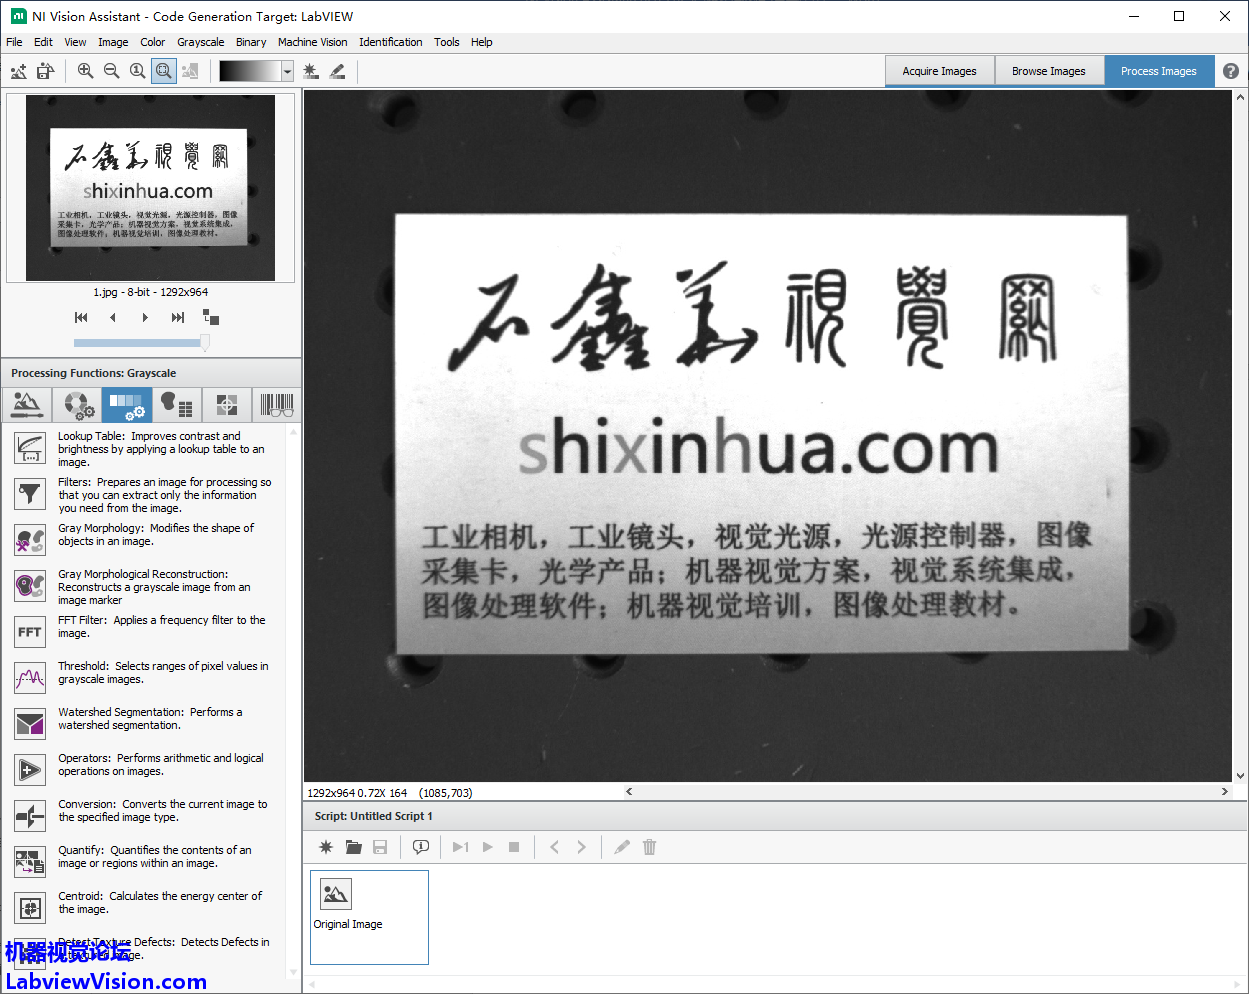Click the image viewer scroll-right arrow
This screenshot has height=994, width=1249.
point(1225,792)
